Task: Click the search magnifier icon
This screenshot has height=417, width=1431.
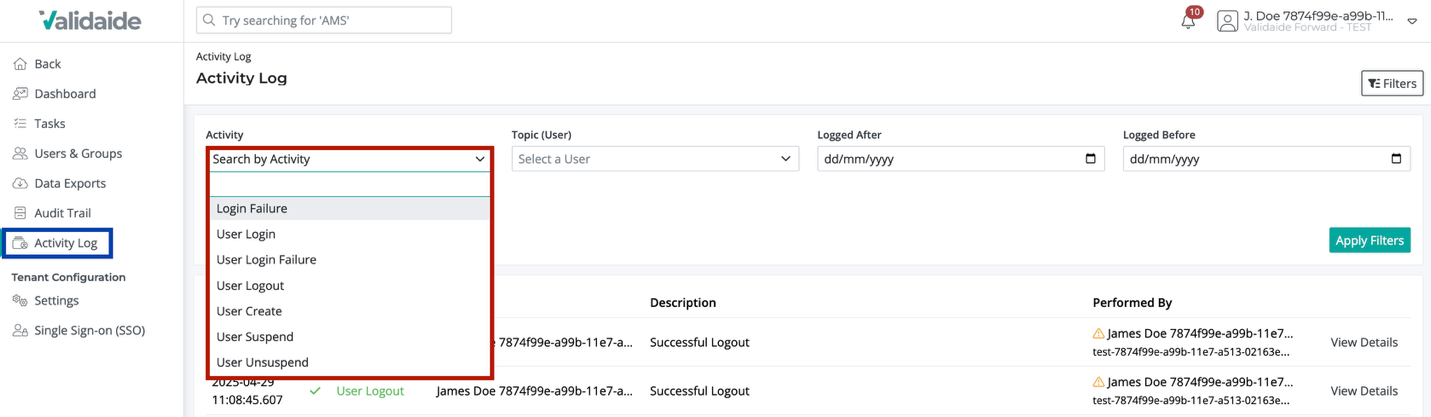Action: point(209,20)
